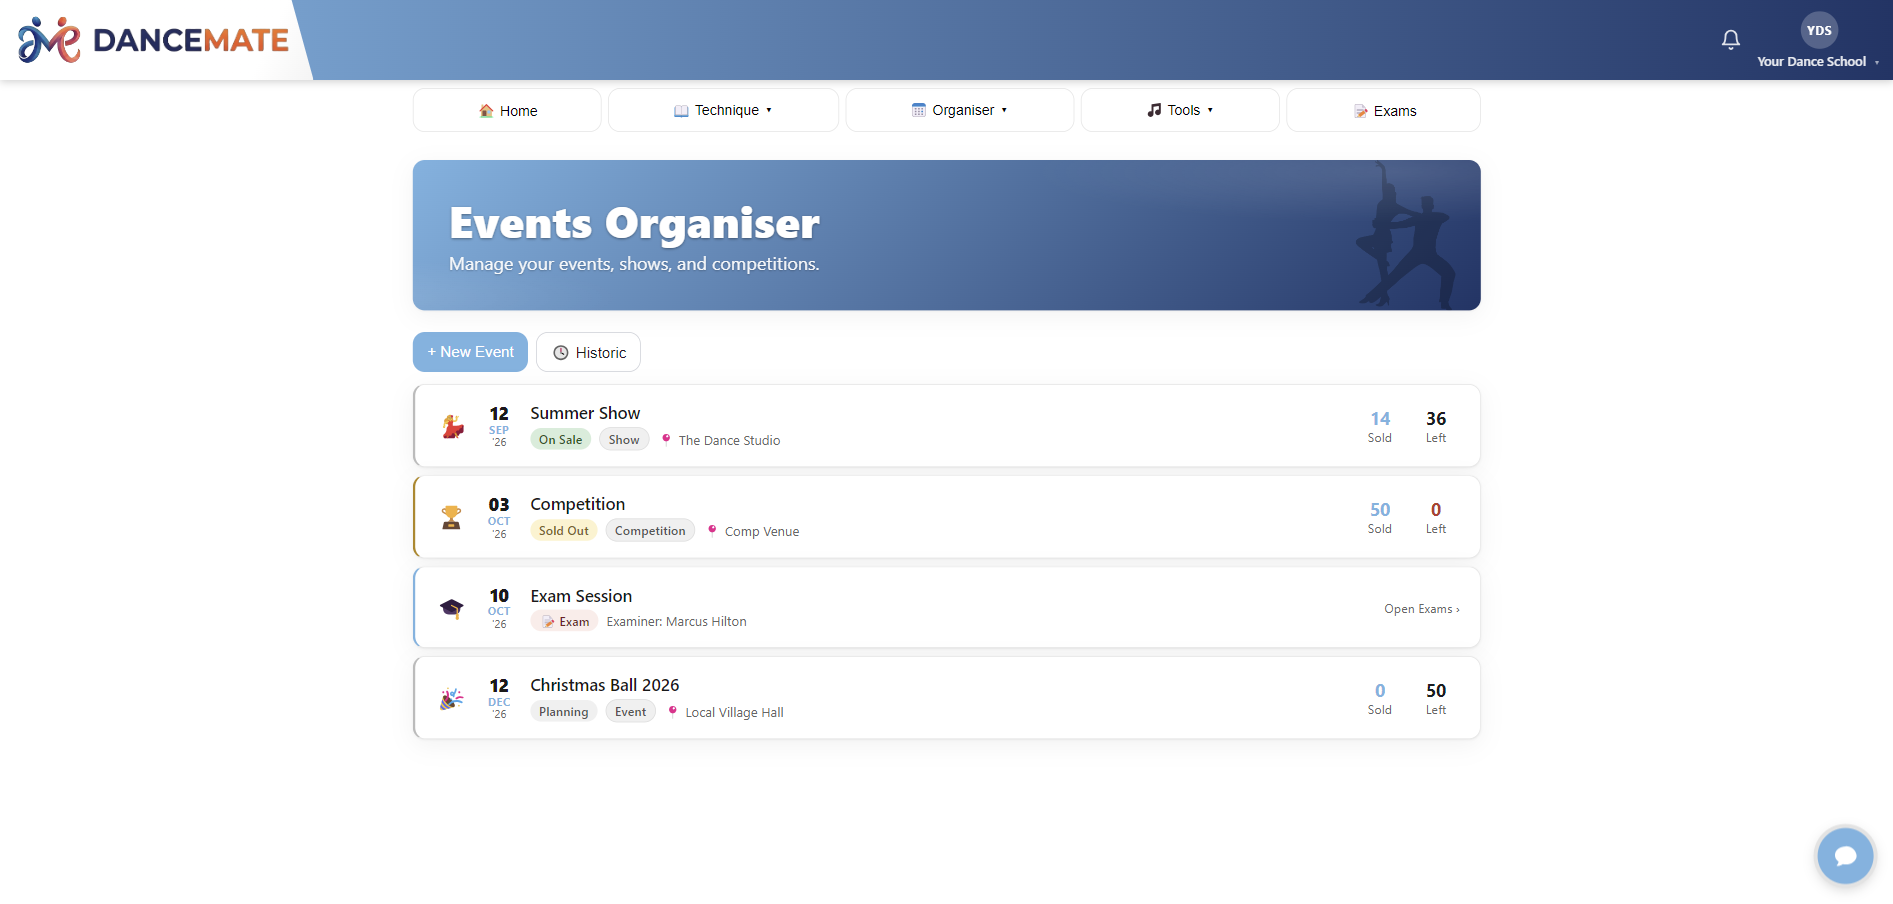Click the Christmas Ball party popper icon
Viewport: 1893px width, 904px height.
tap(452, 698)
